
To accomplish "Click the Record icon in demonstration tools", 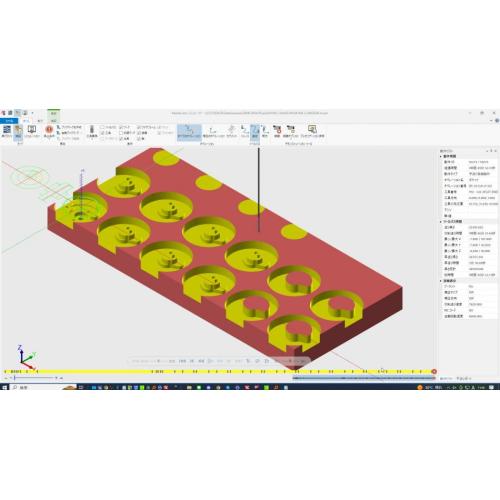I will [x=277, y=132].
